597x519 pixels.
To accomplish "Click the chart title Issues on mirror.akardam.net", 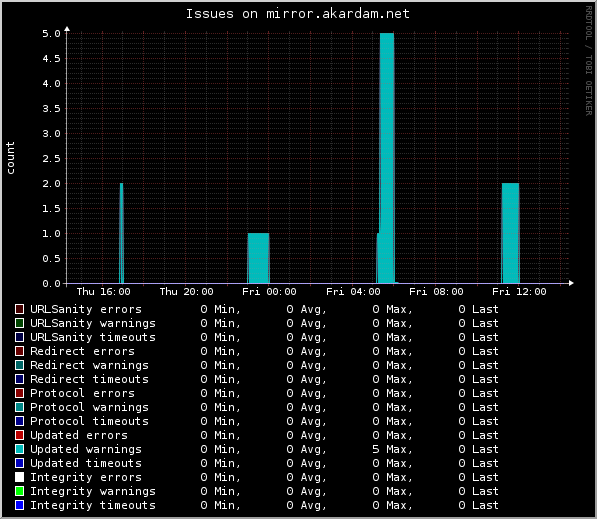I will pyautogui.click(x=298, y=14).
